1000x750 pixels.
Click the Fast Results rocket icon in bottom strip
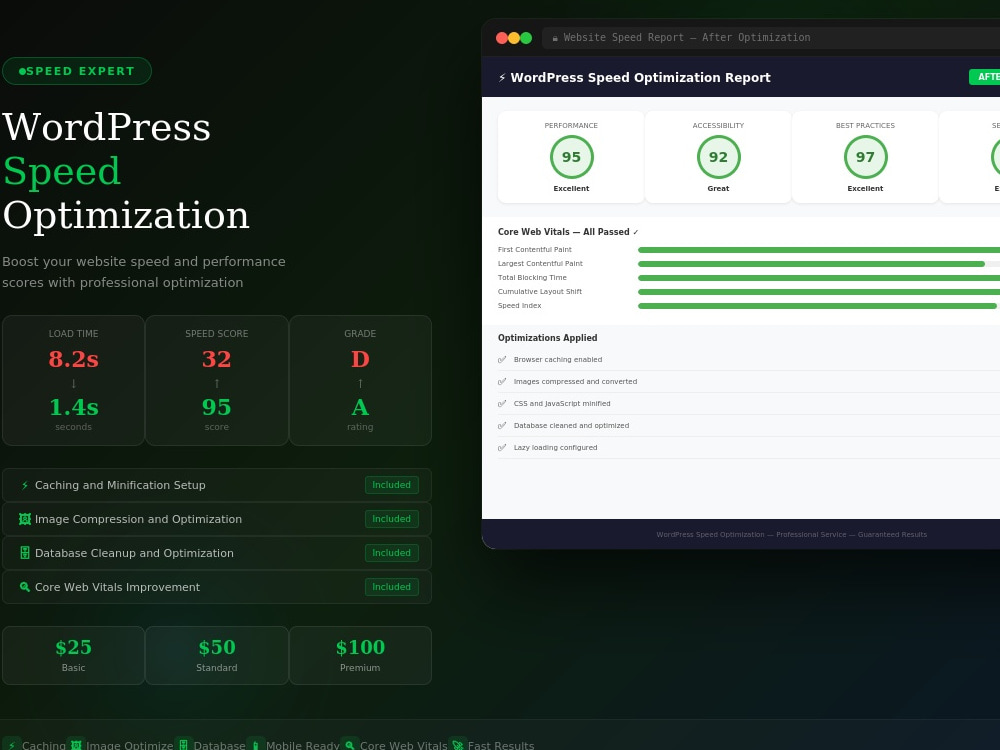[x=457, y=745]
